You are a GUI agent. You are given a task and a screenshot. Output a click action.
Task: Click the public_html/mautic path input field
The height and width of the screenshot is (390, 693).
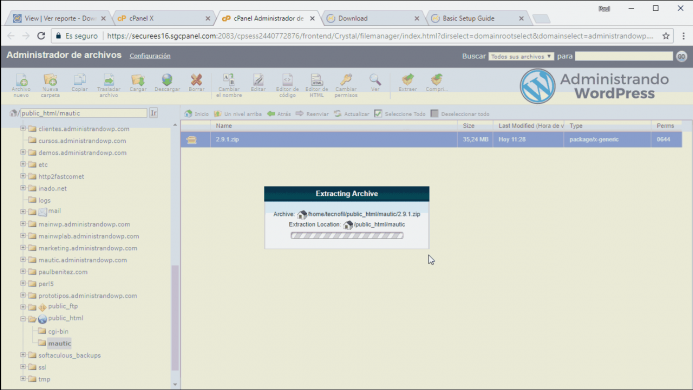[84, 113]
